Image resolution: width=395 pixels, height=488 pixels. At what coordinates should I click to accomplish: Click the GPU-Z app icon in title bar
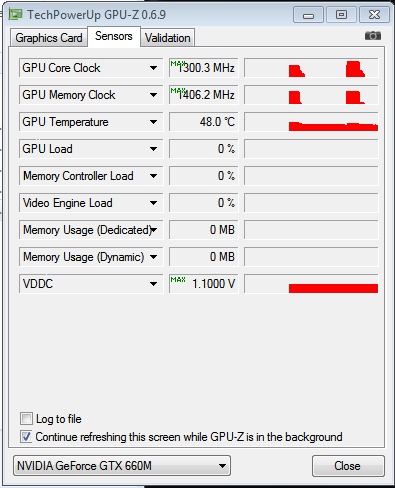coord(16,14)
